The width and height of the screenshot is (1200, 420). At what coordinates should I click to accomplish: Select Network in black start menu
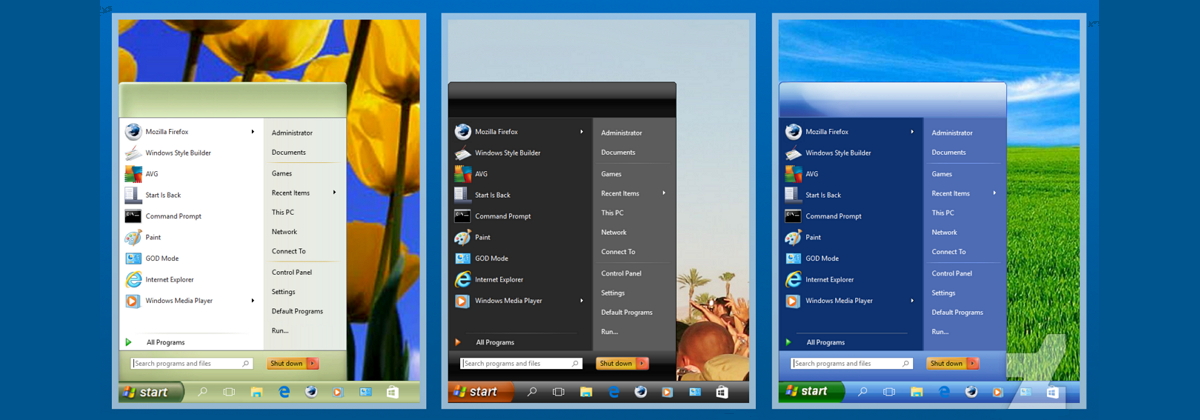pyautogui.click(x=614, y=232)
